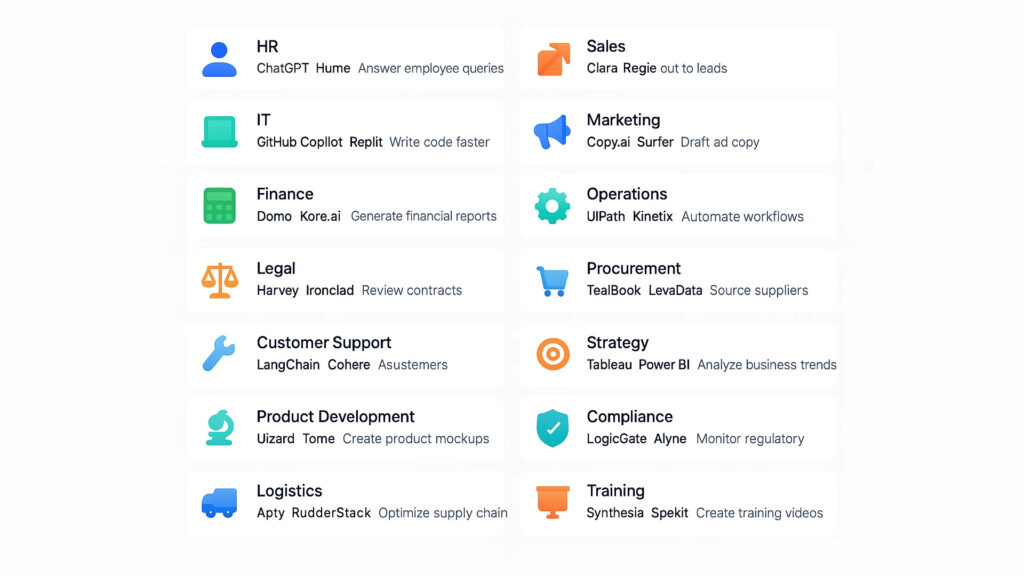
Task: Click the shopping cart Procurement icon
Action: coord(552,281)
